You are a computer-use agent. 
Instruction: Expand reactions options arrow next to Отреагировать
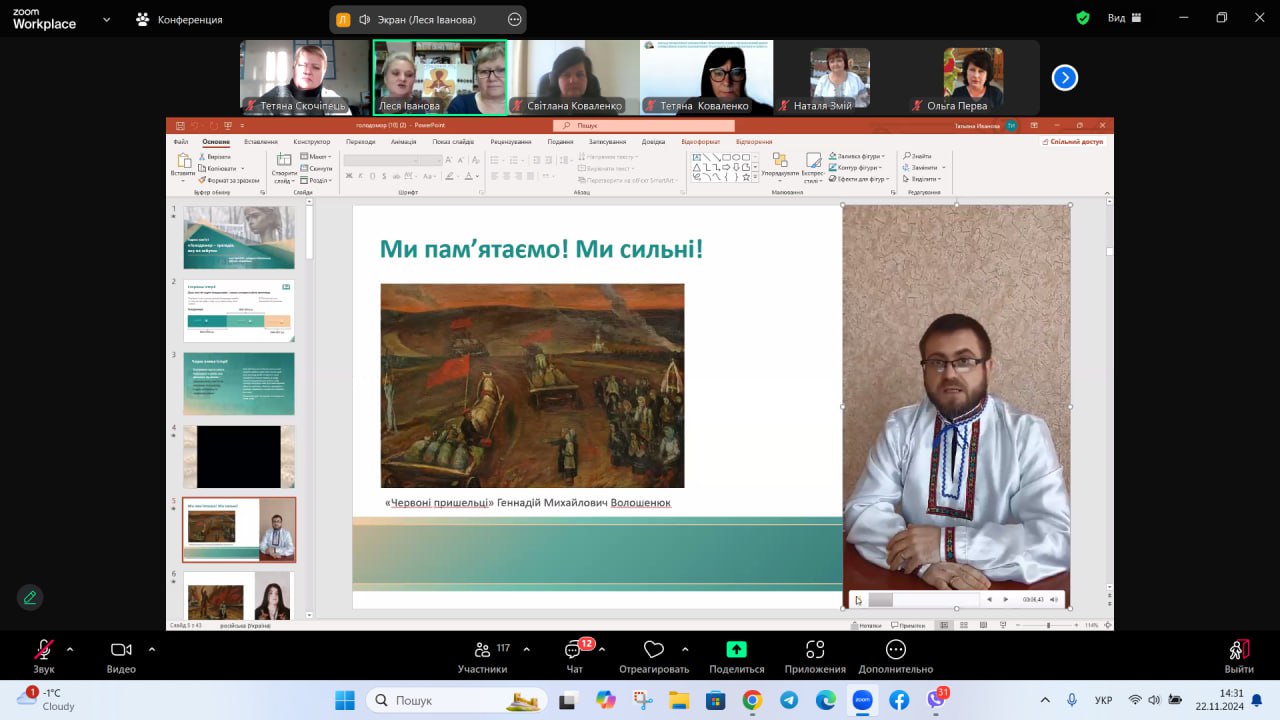coord(685,648)
